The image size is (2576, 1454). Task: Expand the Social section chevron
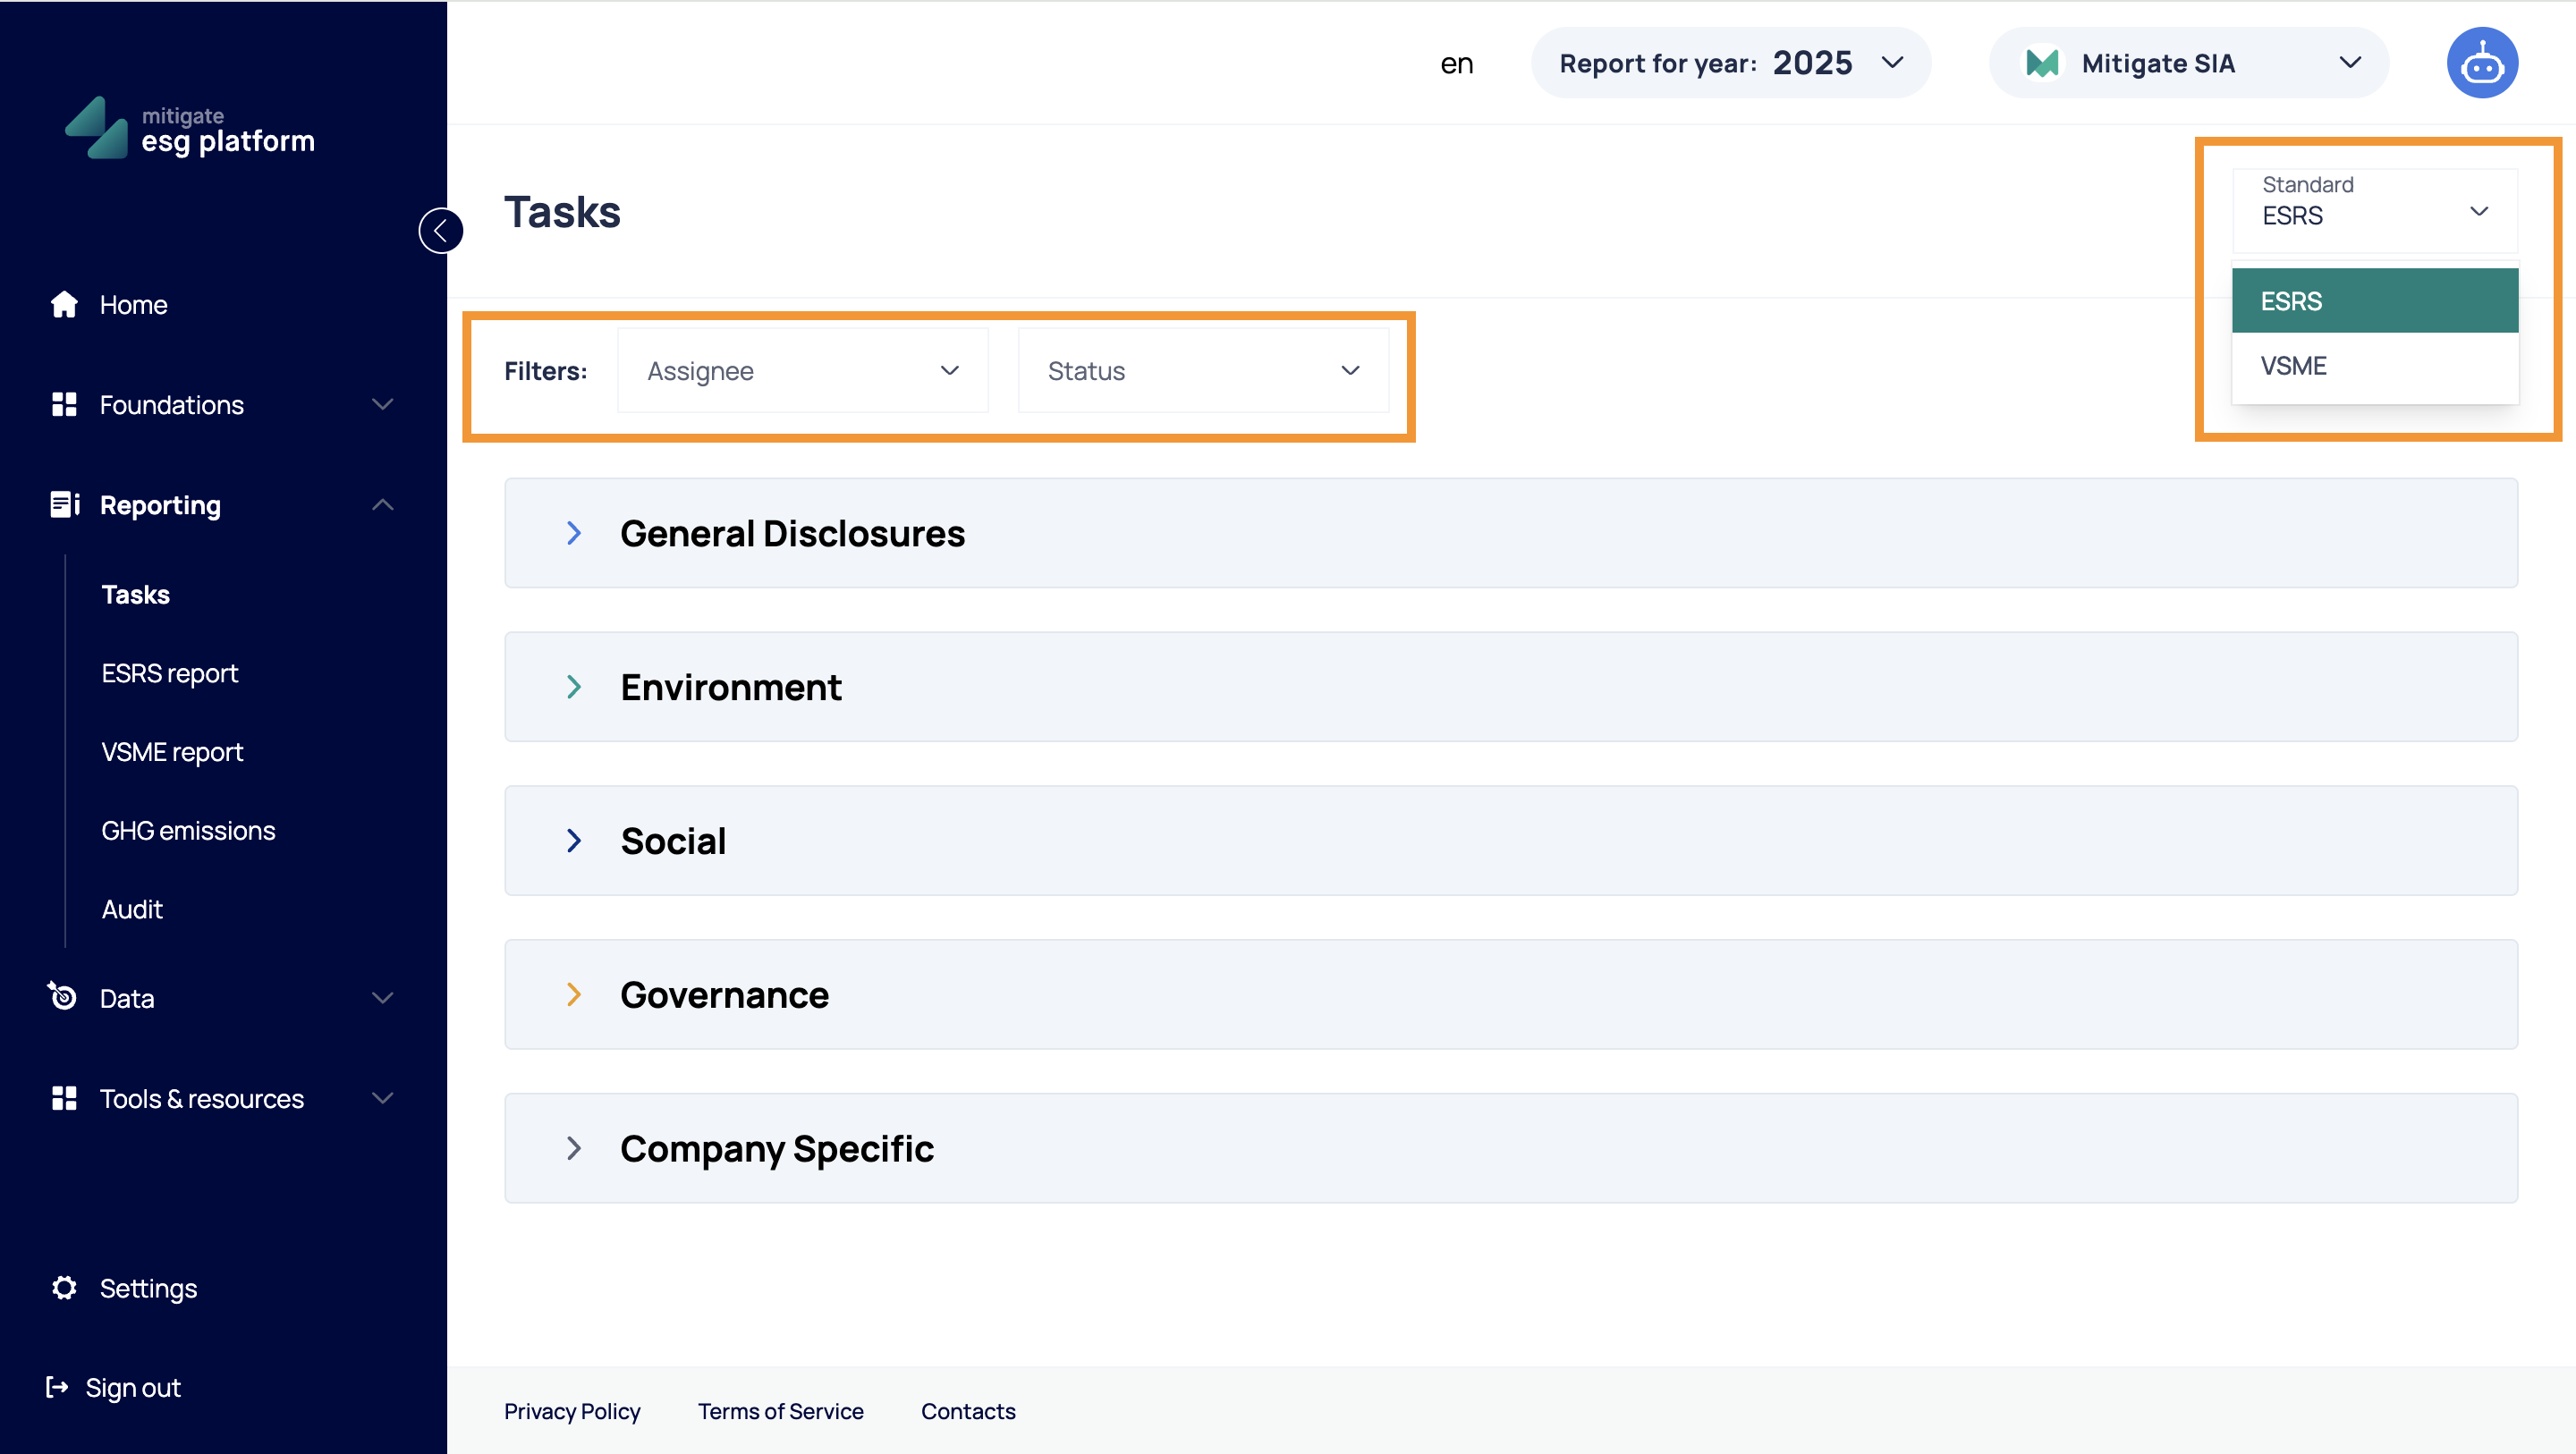click(574, 841)
